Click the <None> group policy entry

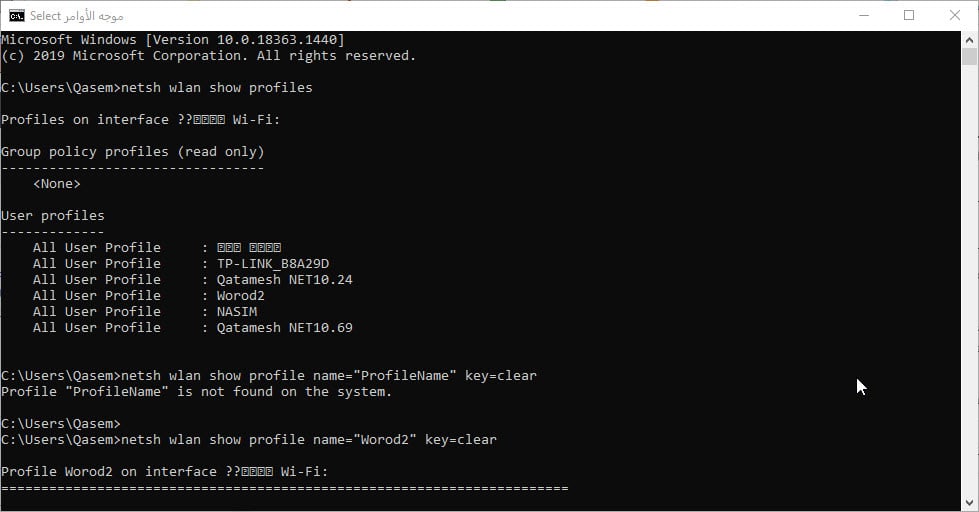(x=56, y=183)
